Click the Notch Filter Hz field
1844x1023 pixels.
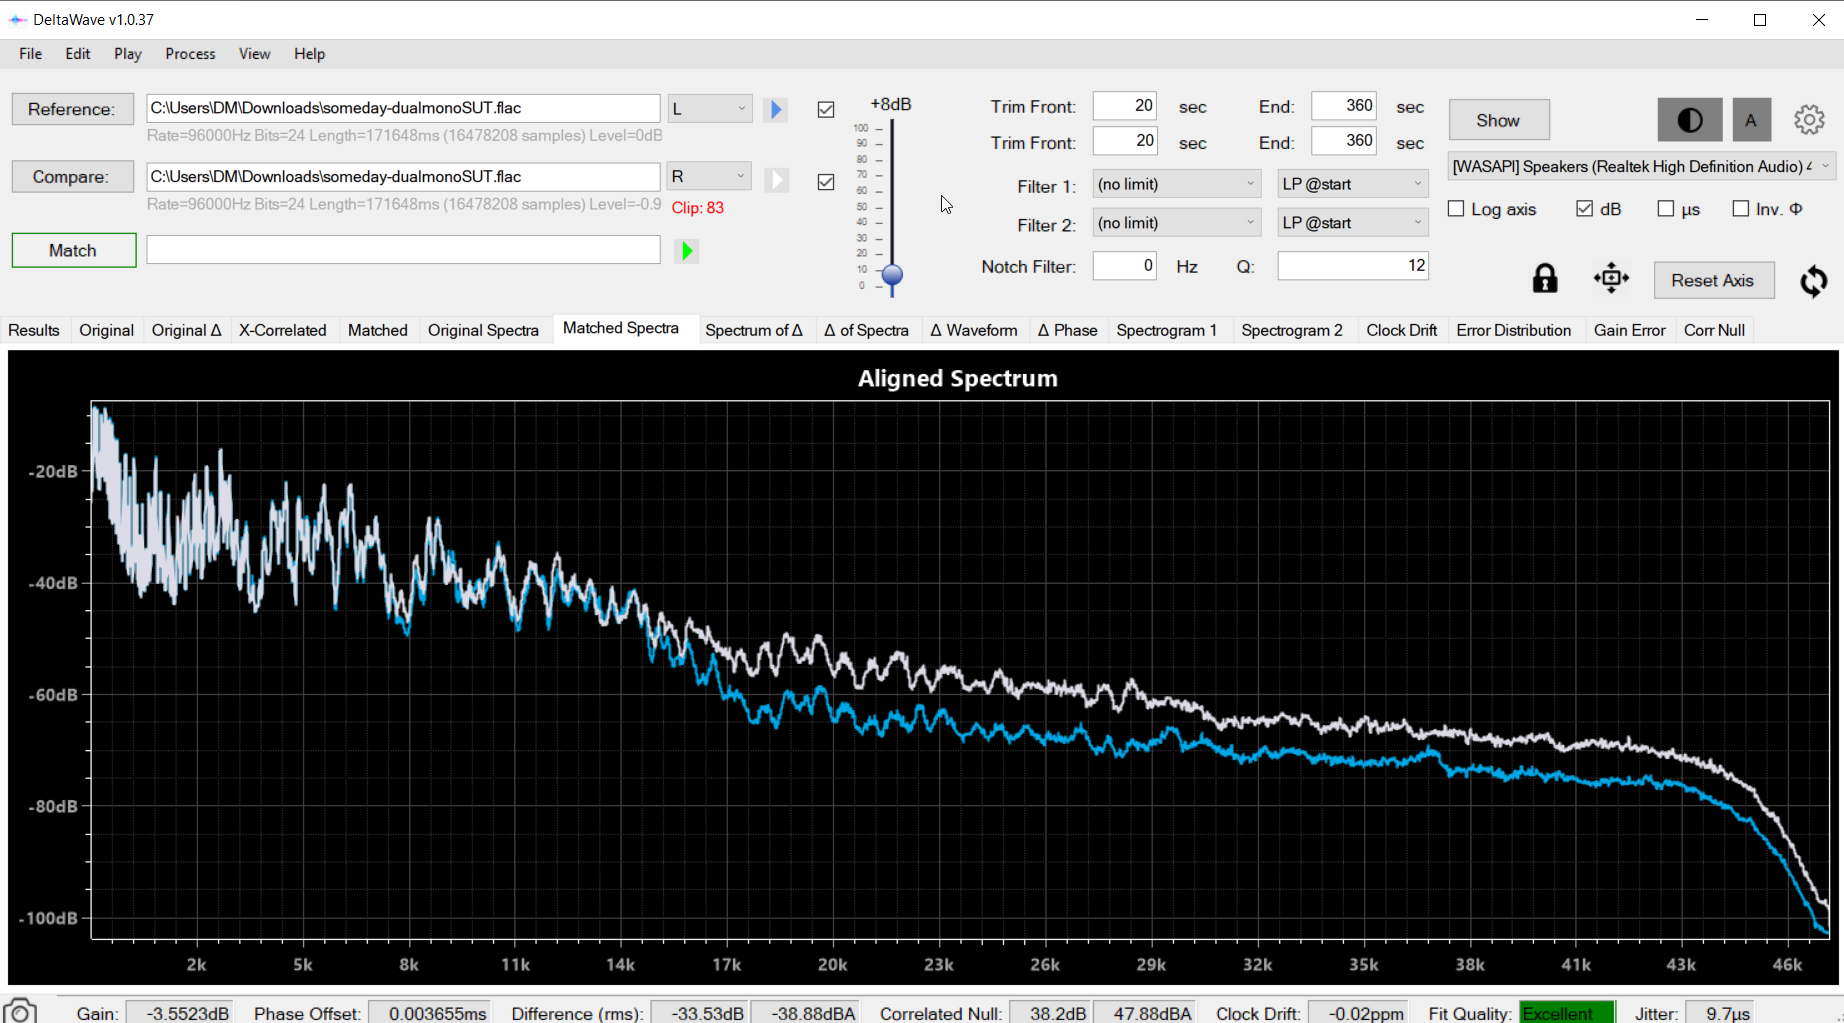(1125, 266)
